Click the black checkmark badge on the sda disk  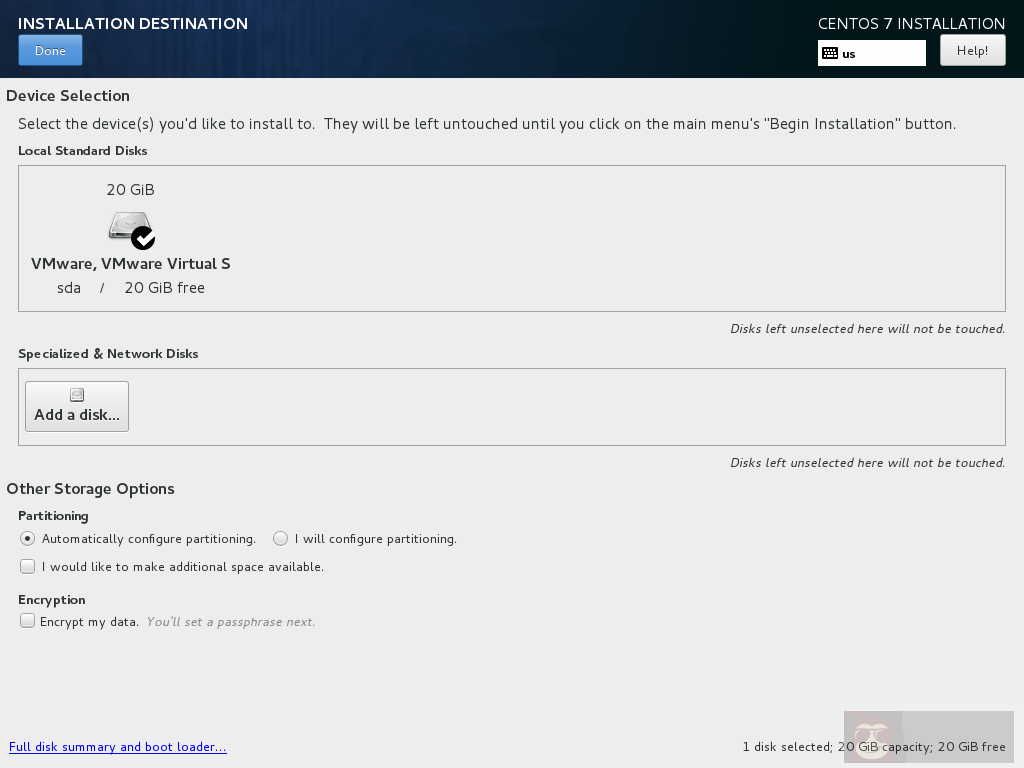coord(144,239)
